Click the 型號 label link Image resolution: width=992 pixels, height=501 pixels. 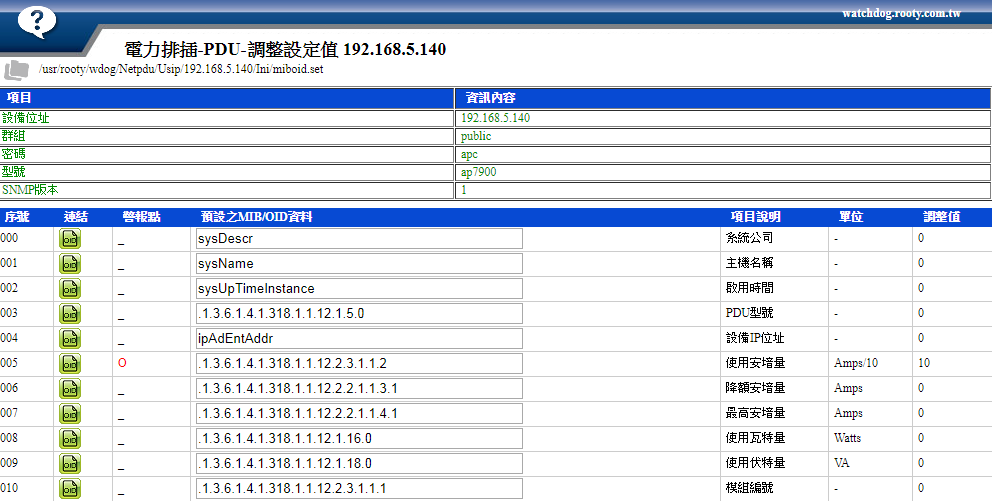pyautogui.click(x=14, y=172)
